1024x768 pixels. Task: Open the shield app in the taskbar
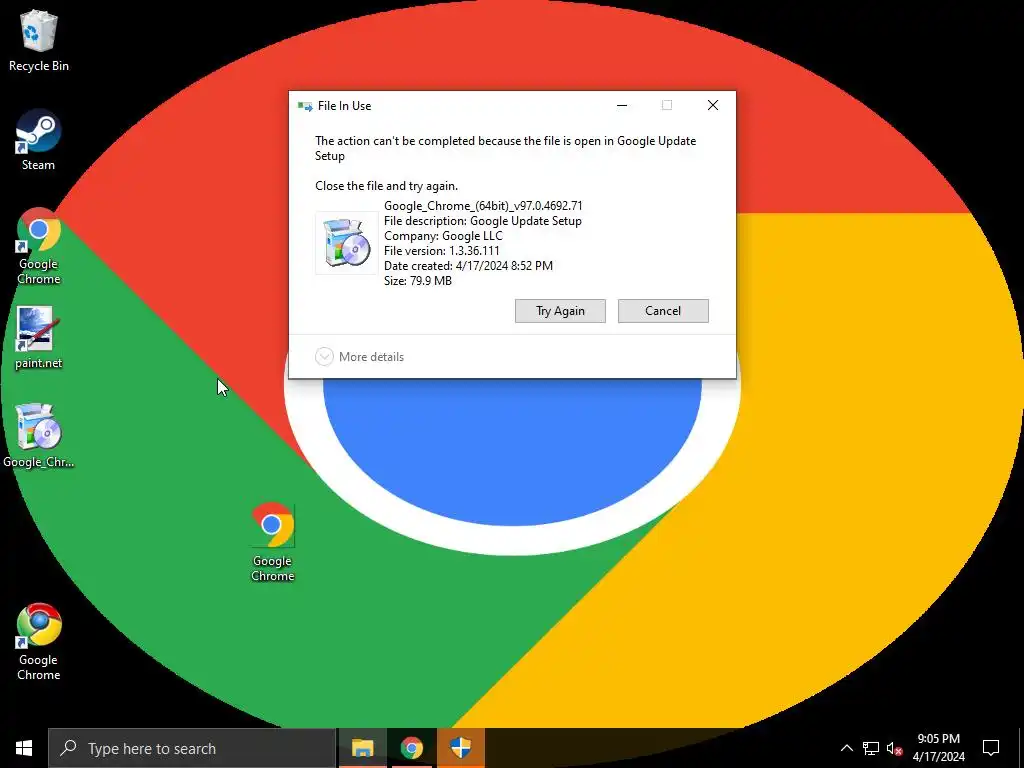click(x=461, y=748)
